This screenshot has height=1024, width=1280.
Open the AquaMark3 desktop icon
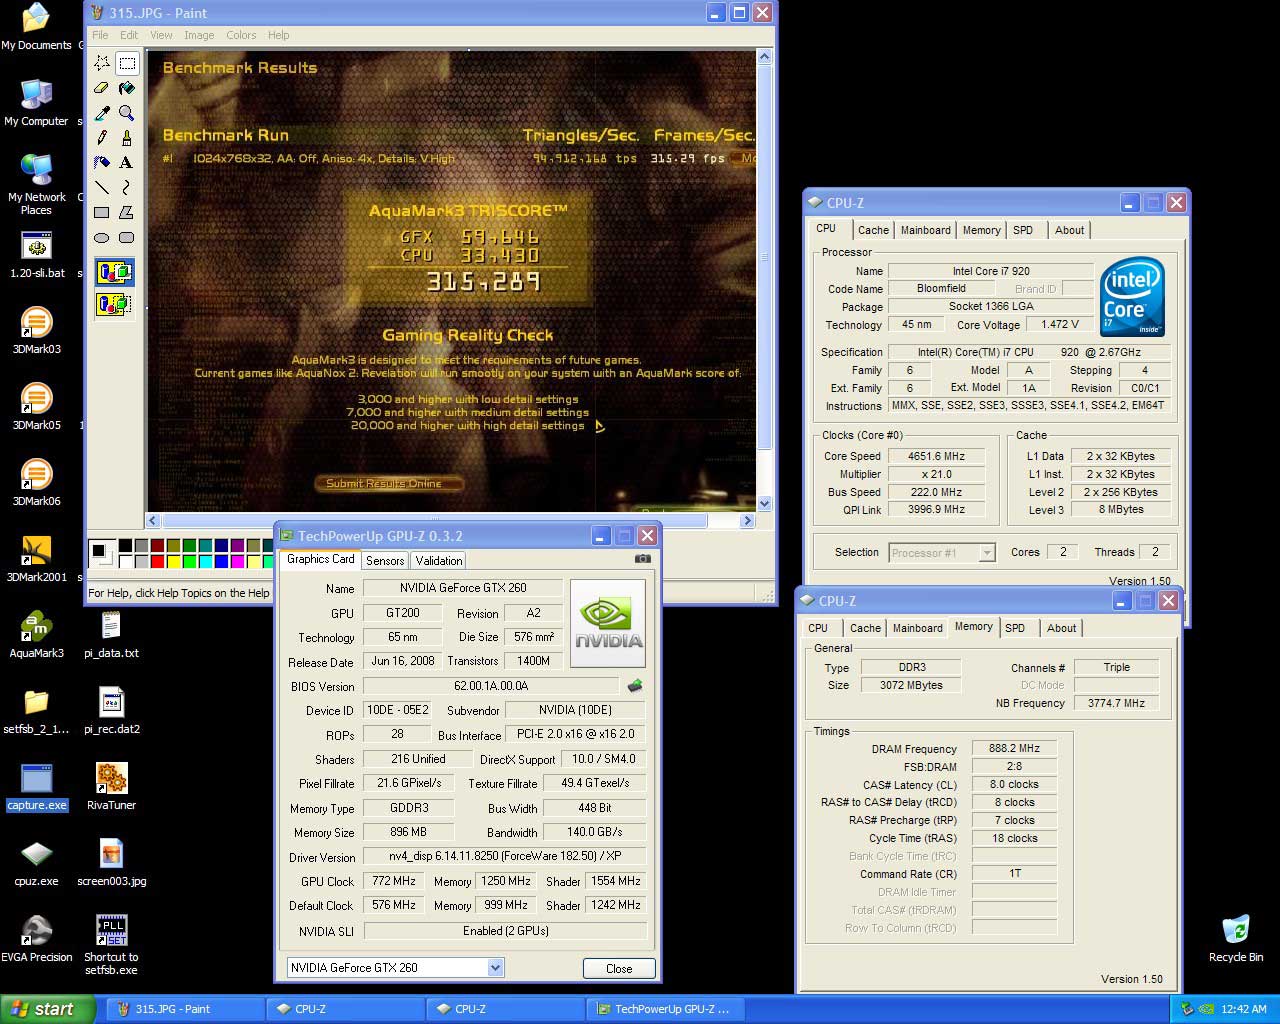pos(36,636)
